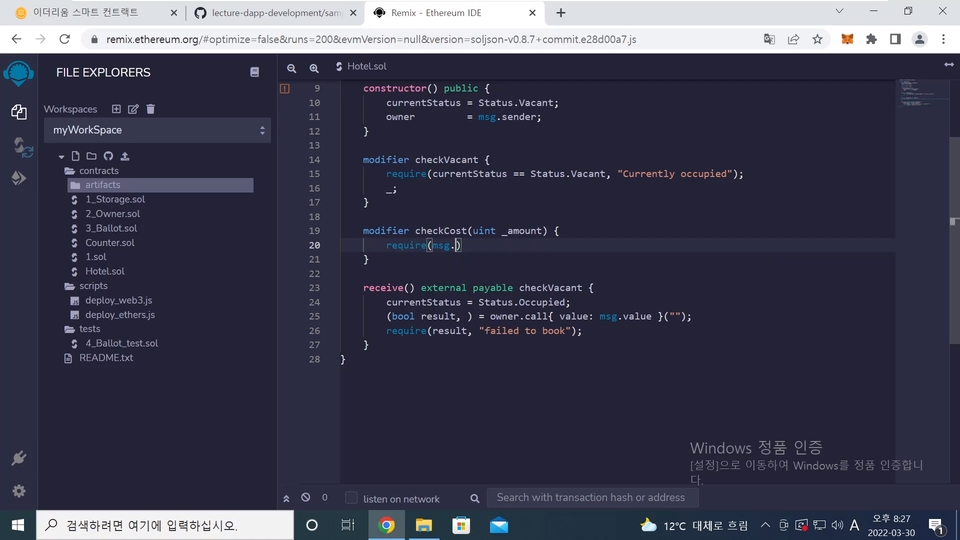Open the Windows Start menu

pyautogui.click(x=18, y=525)
